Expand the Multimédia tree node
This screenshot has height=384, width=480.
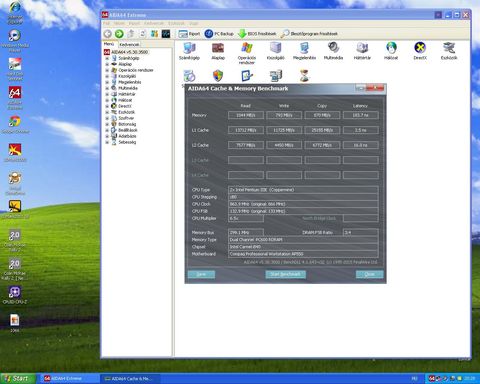(107, 88)
